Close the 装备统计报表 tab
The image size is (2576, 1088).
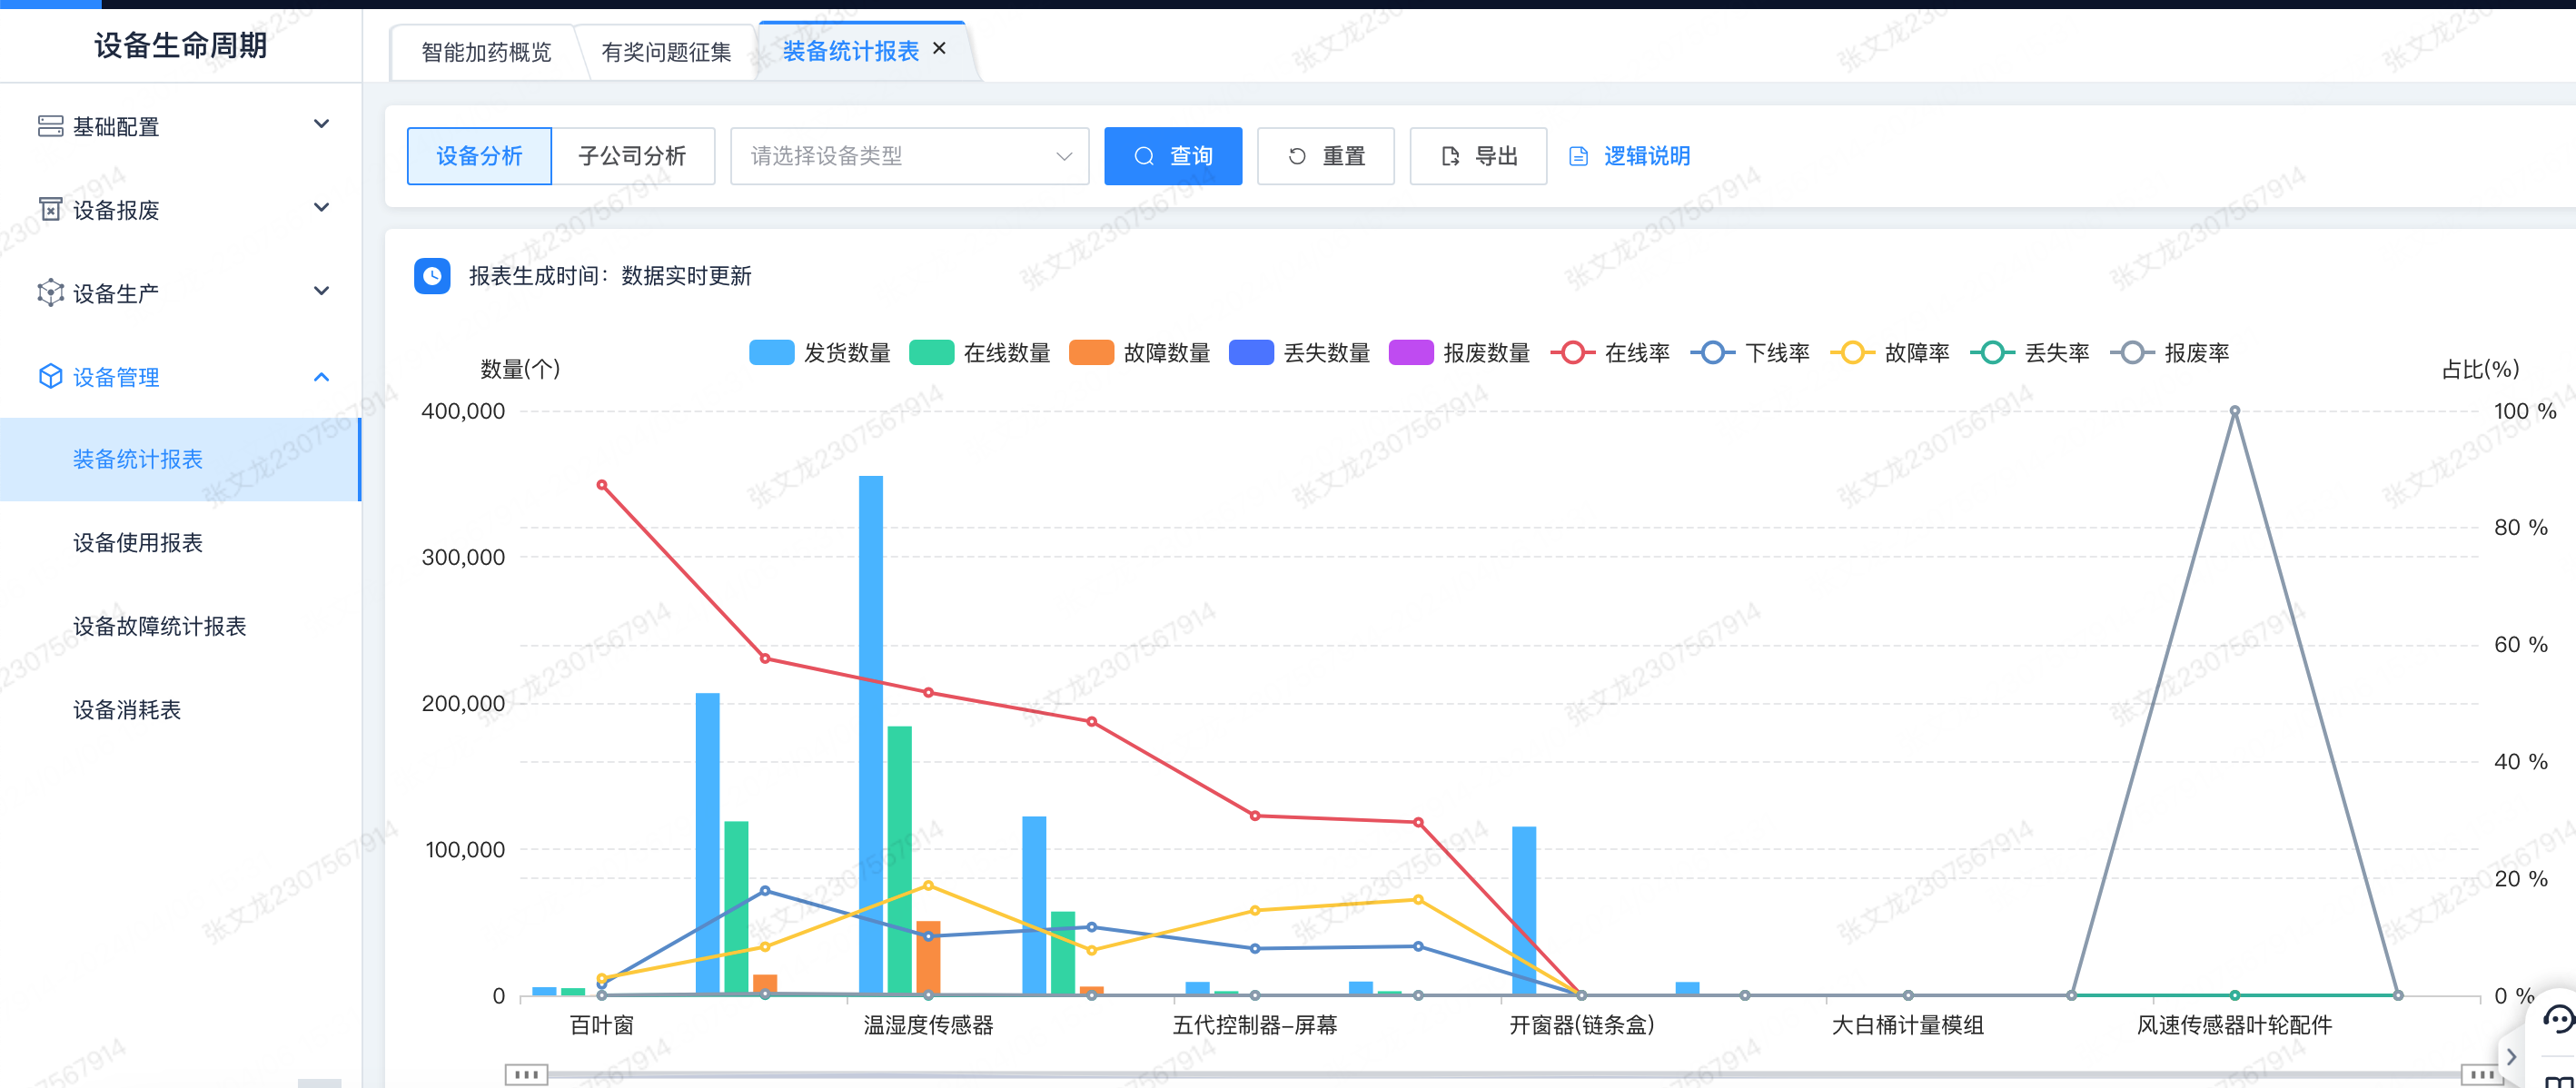click(x=939, y=48)
